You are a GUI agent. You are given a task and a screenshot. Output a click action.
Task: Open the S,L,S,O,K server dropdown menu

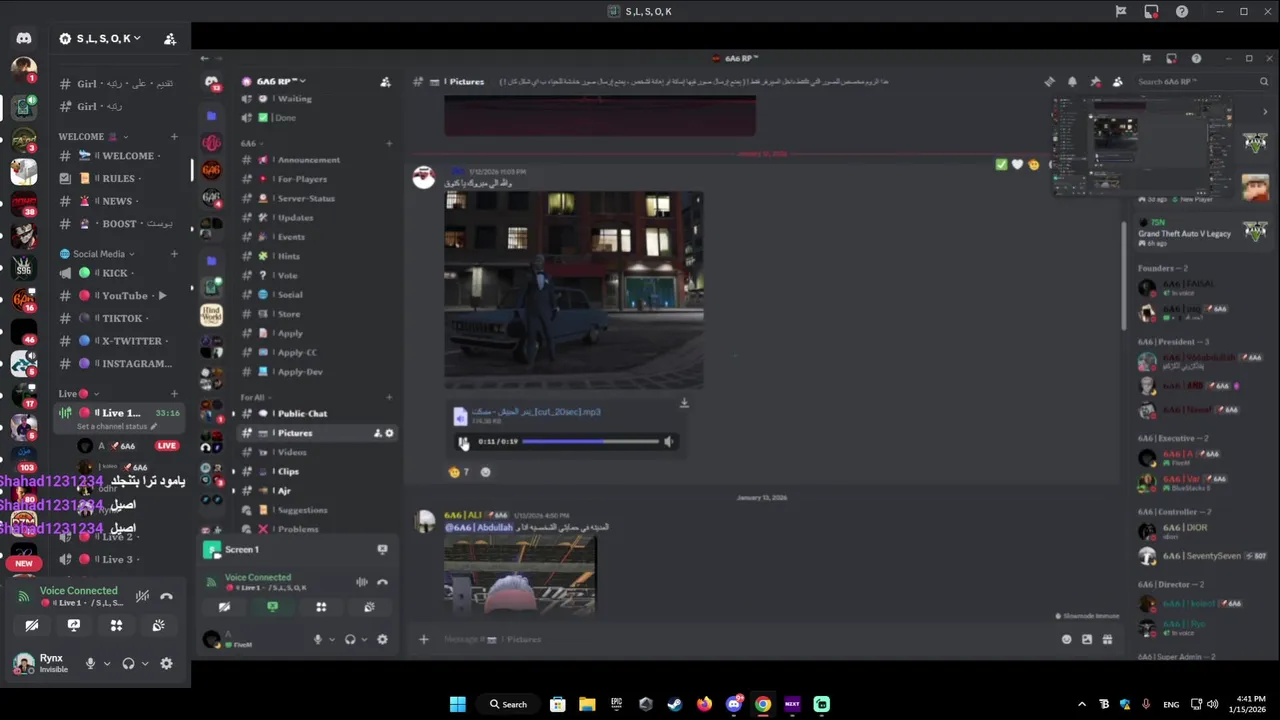click(100, 38)
